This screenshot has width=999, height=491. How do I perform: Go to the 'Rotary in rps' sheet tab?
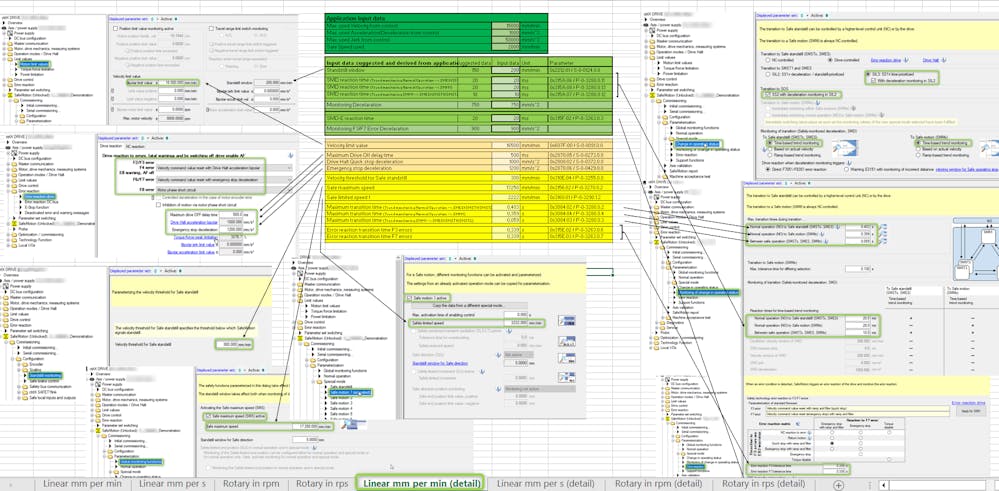[322, 483]
